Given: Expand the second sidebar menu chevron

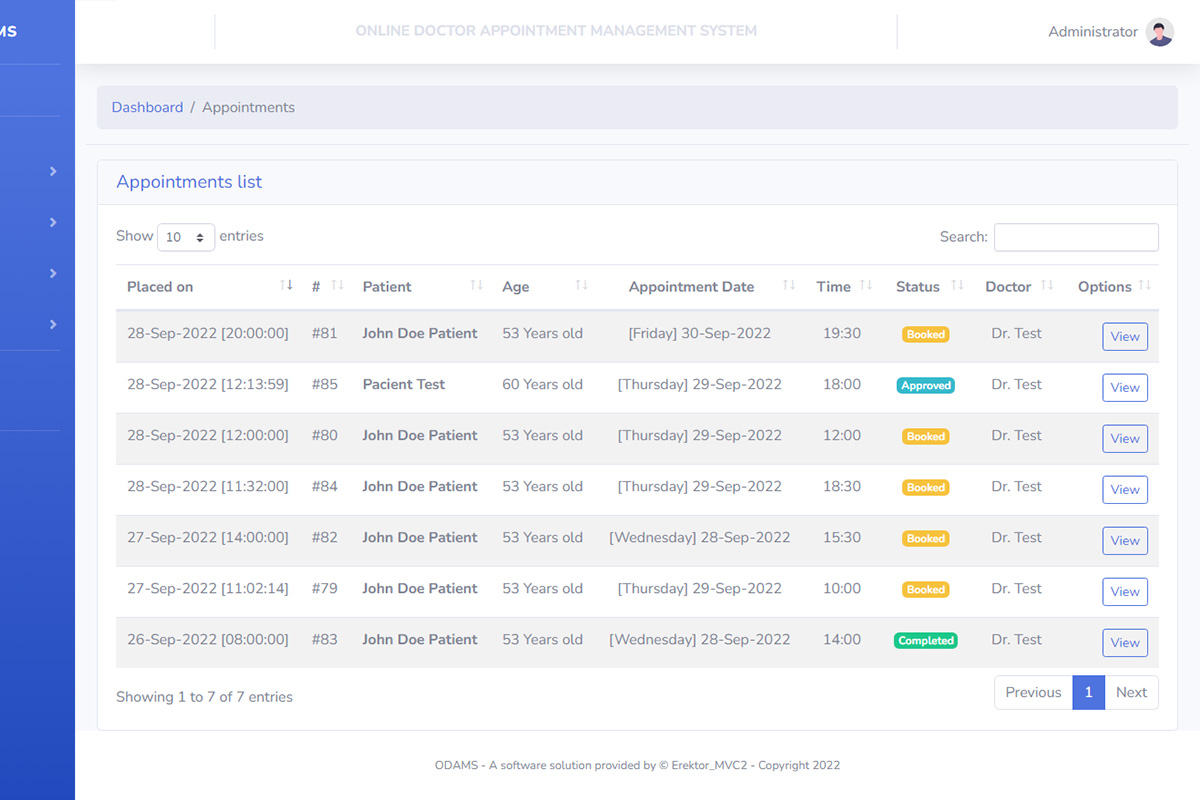Looking at the screenshot, I should coord(53,223).
